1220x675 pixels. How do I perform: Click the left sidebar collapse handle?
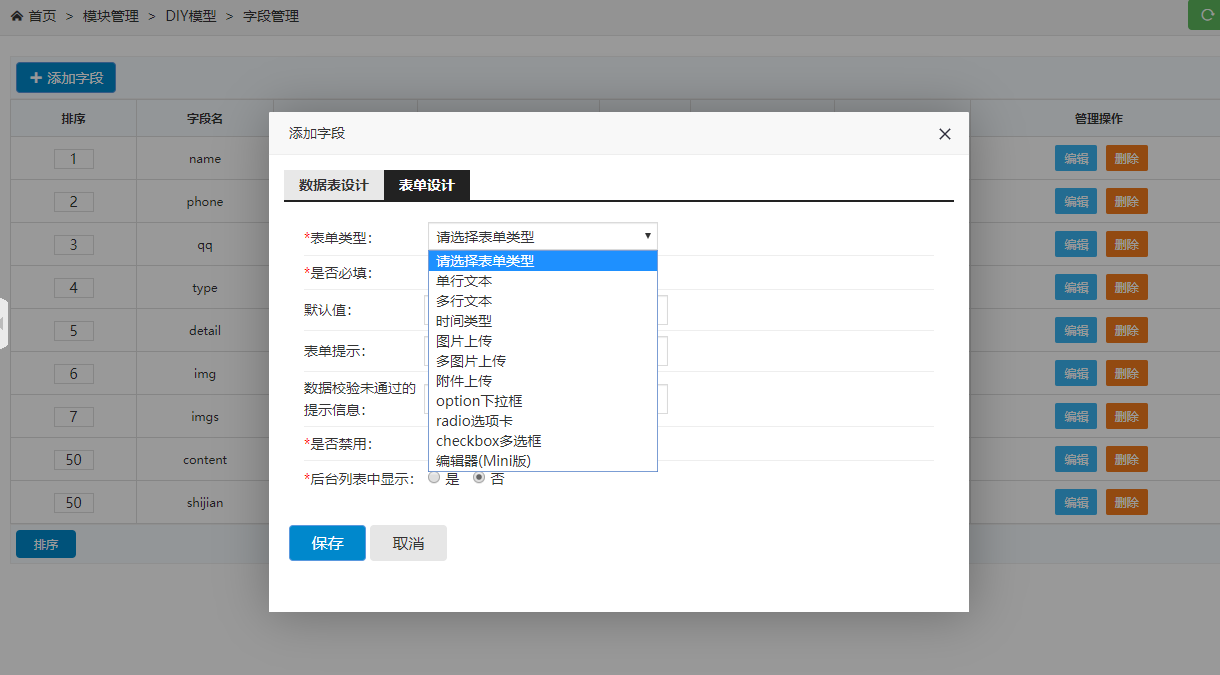(4, 323)
